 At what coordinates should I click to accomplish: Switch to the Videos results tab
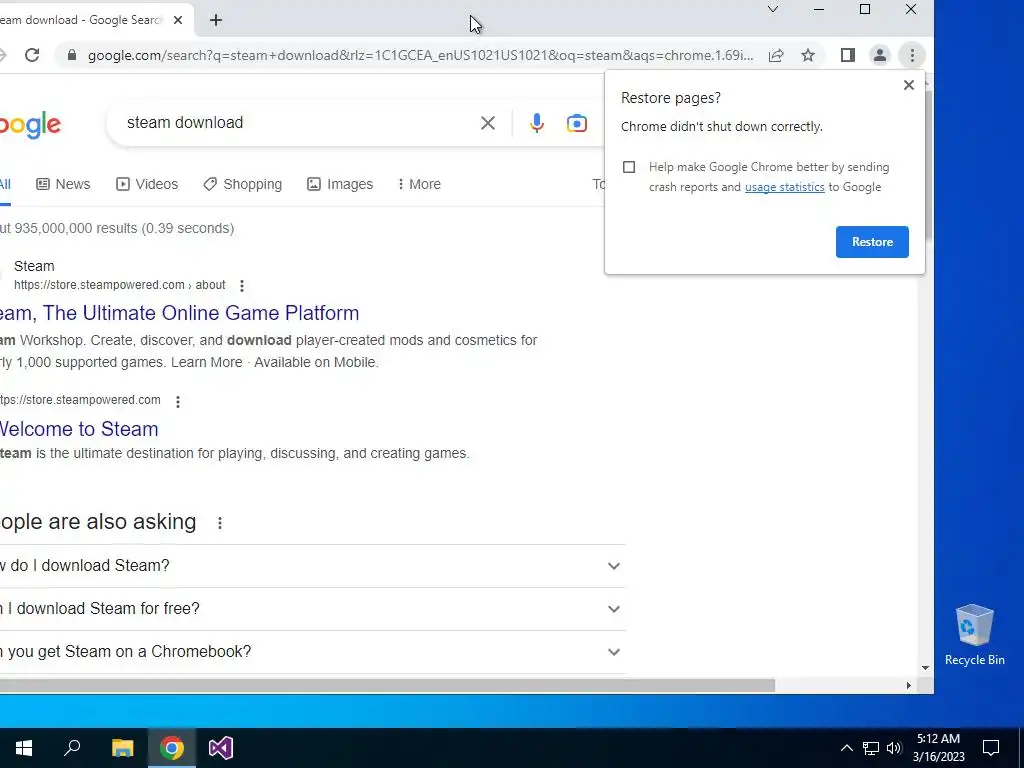coord(147,184)
